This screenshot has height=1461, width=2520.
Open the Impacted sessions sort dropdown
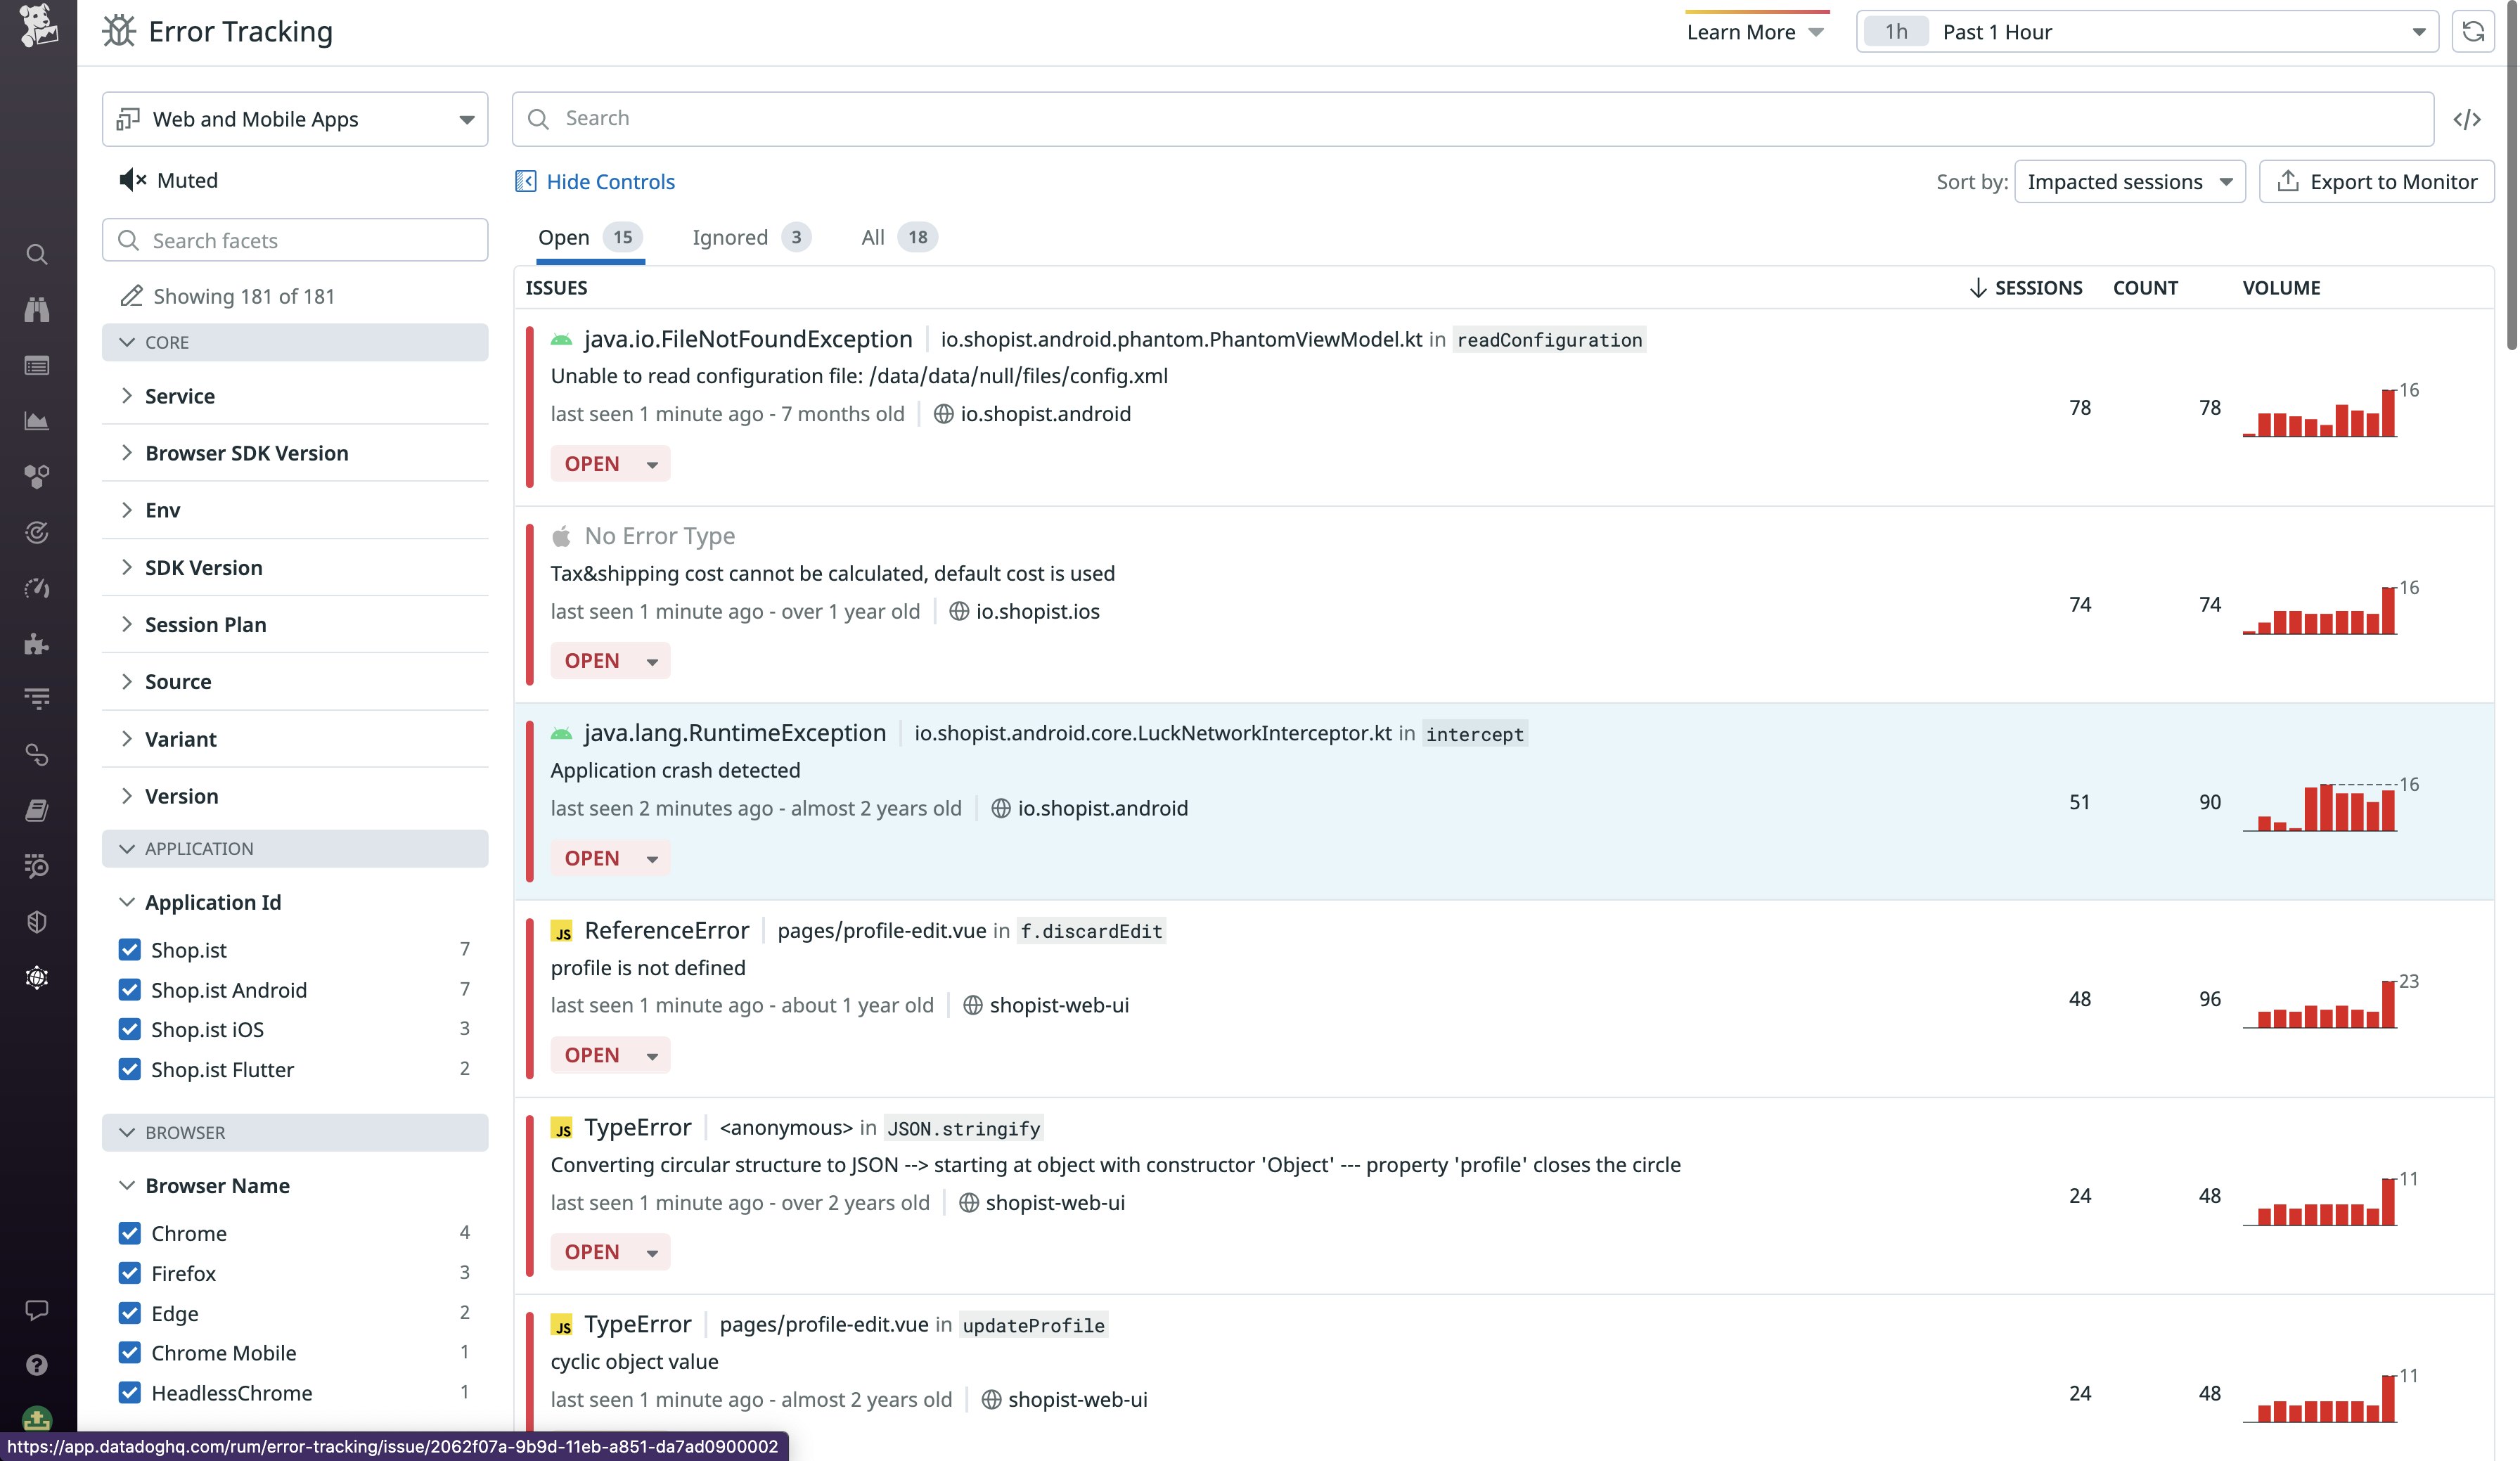tap(2129, 181)
